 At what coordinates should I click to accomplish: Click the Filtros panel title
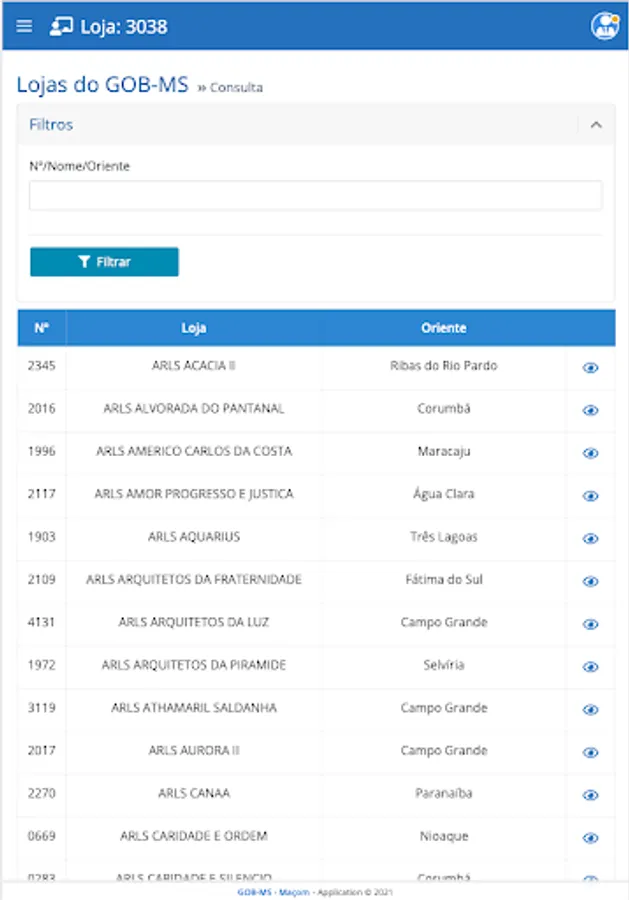pyautogui.click(x=51, y=125)
